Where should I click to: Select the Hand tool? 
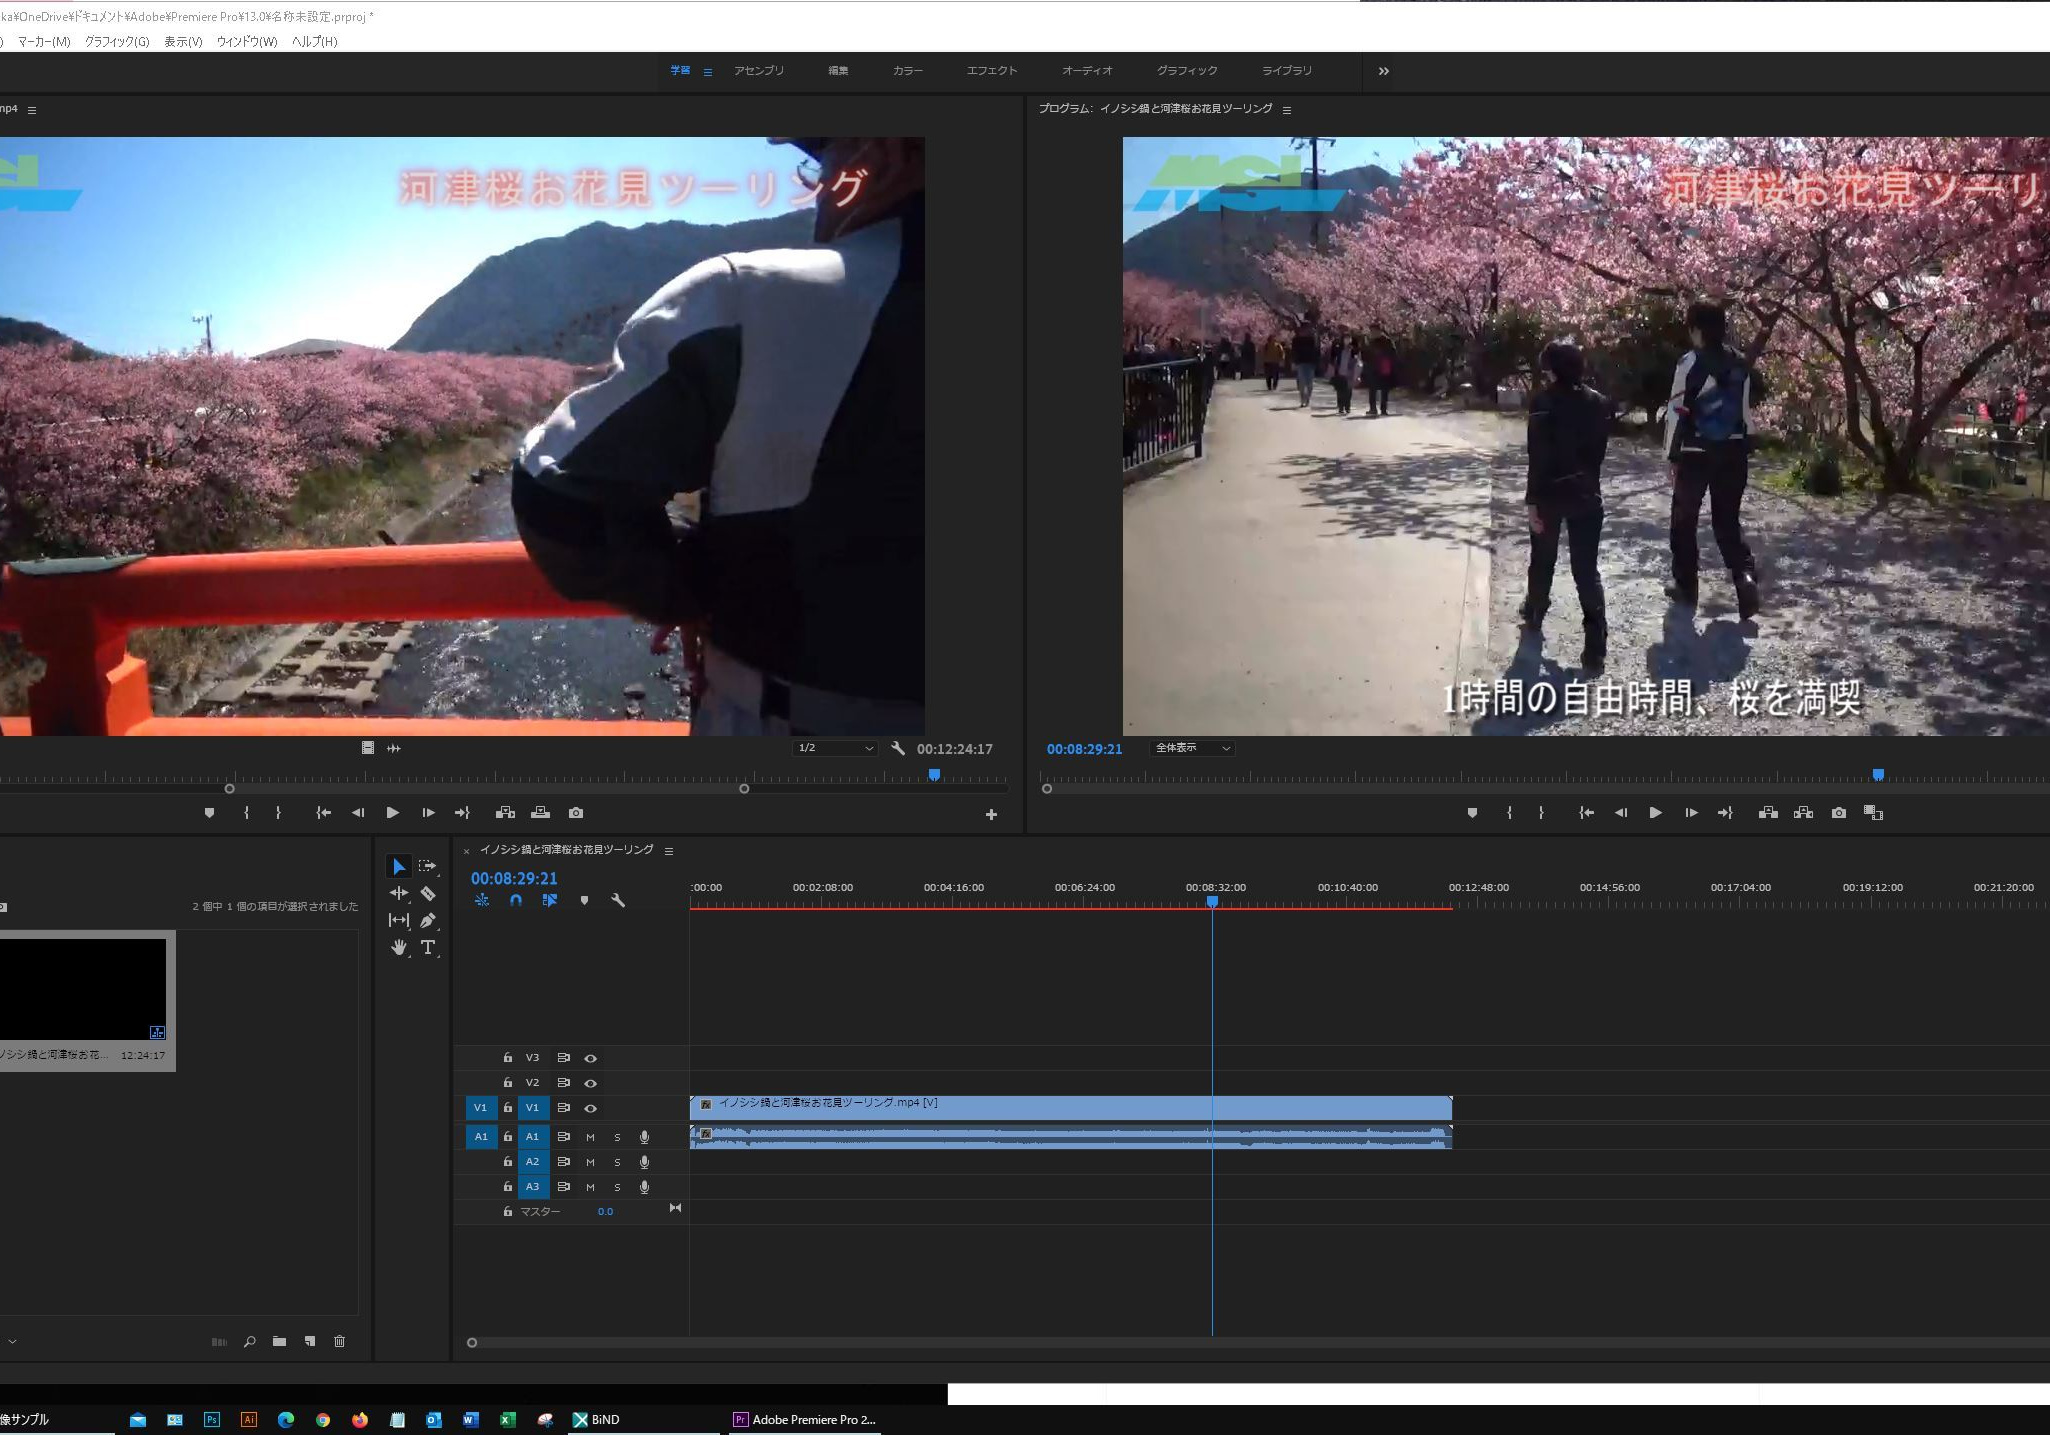398,947
